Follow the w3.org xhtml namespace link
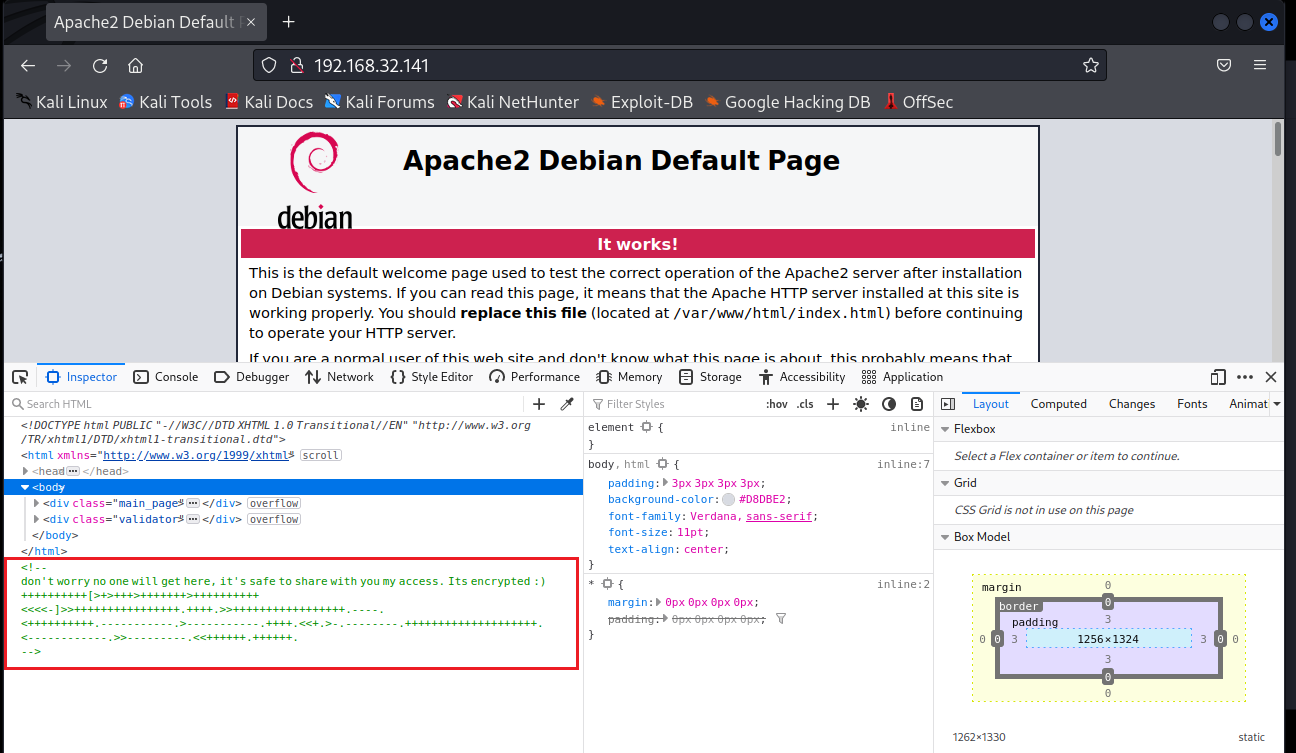The height and width of the screenshot is (753, 1296). coord(195,455)
